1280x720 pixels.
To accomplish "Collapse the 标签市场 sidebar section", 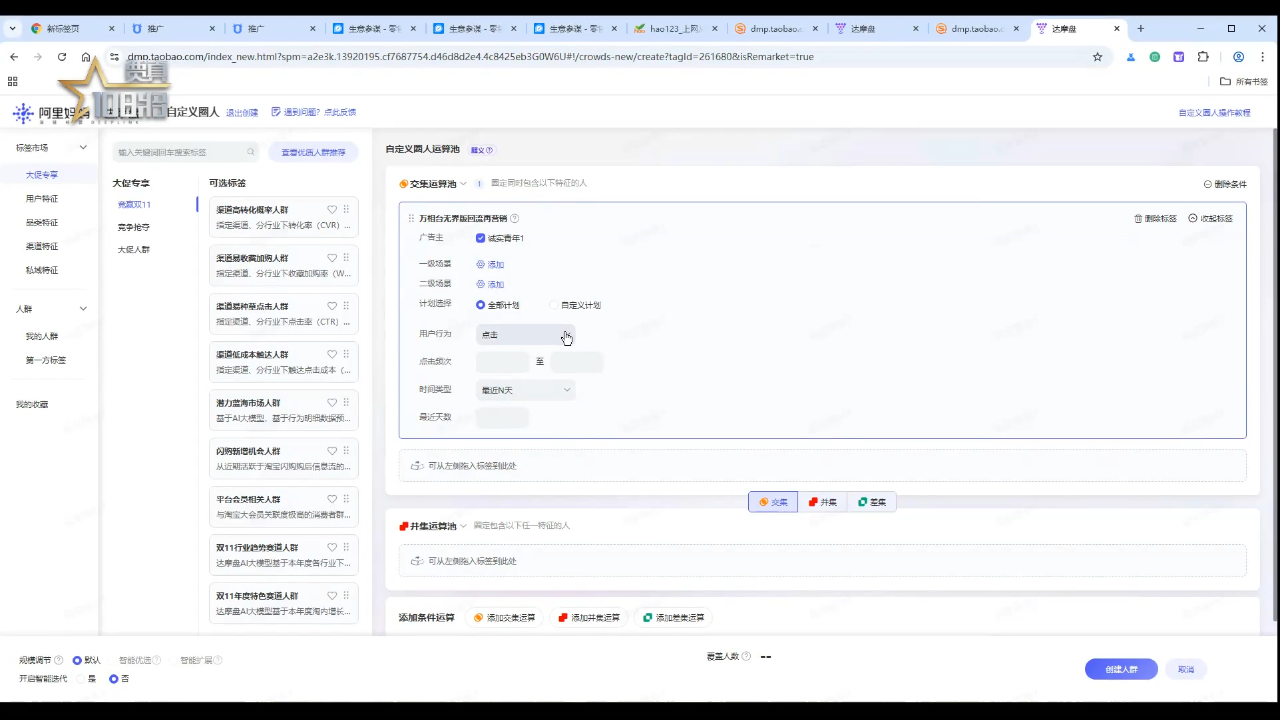I will [83, 147].
